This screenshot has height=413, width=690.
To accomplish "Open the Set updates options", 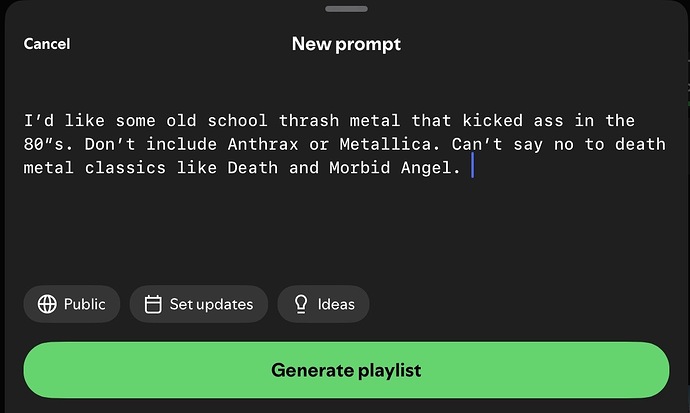I will coord(210,304).
